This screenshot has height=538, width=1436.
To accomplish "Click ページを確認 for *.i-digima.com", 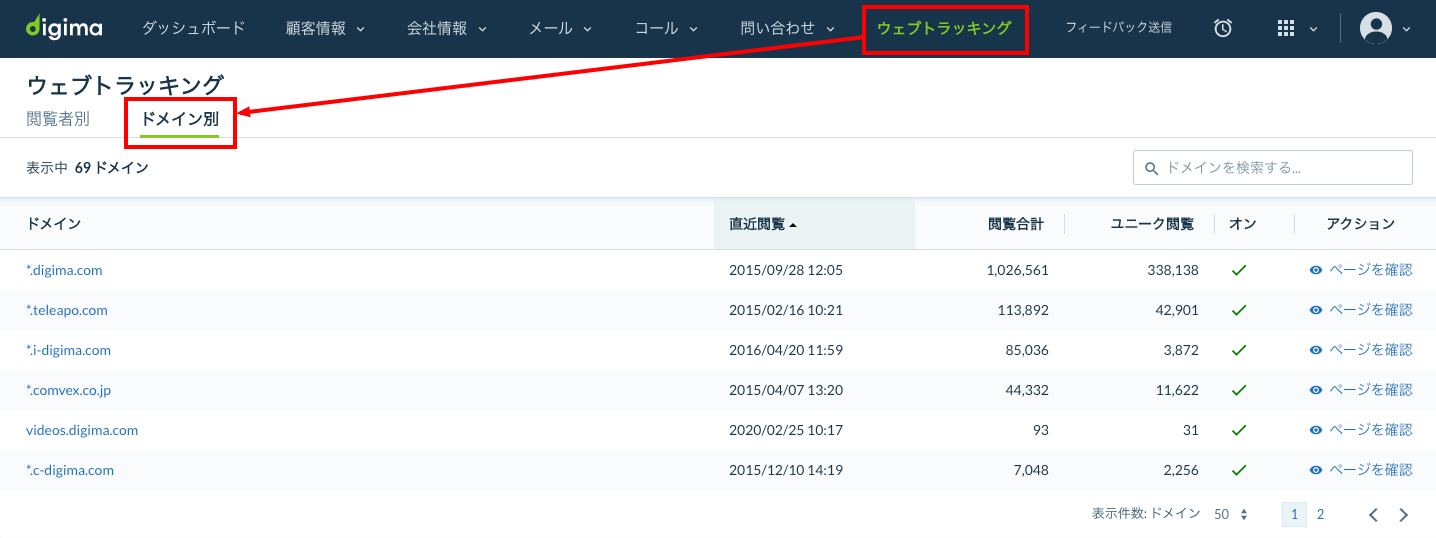I will point(1370,350).
